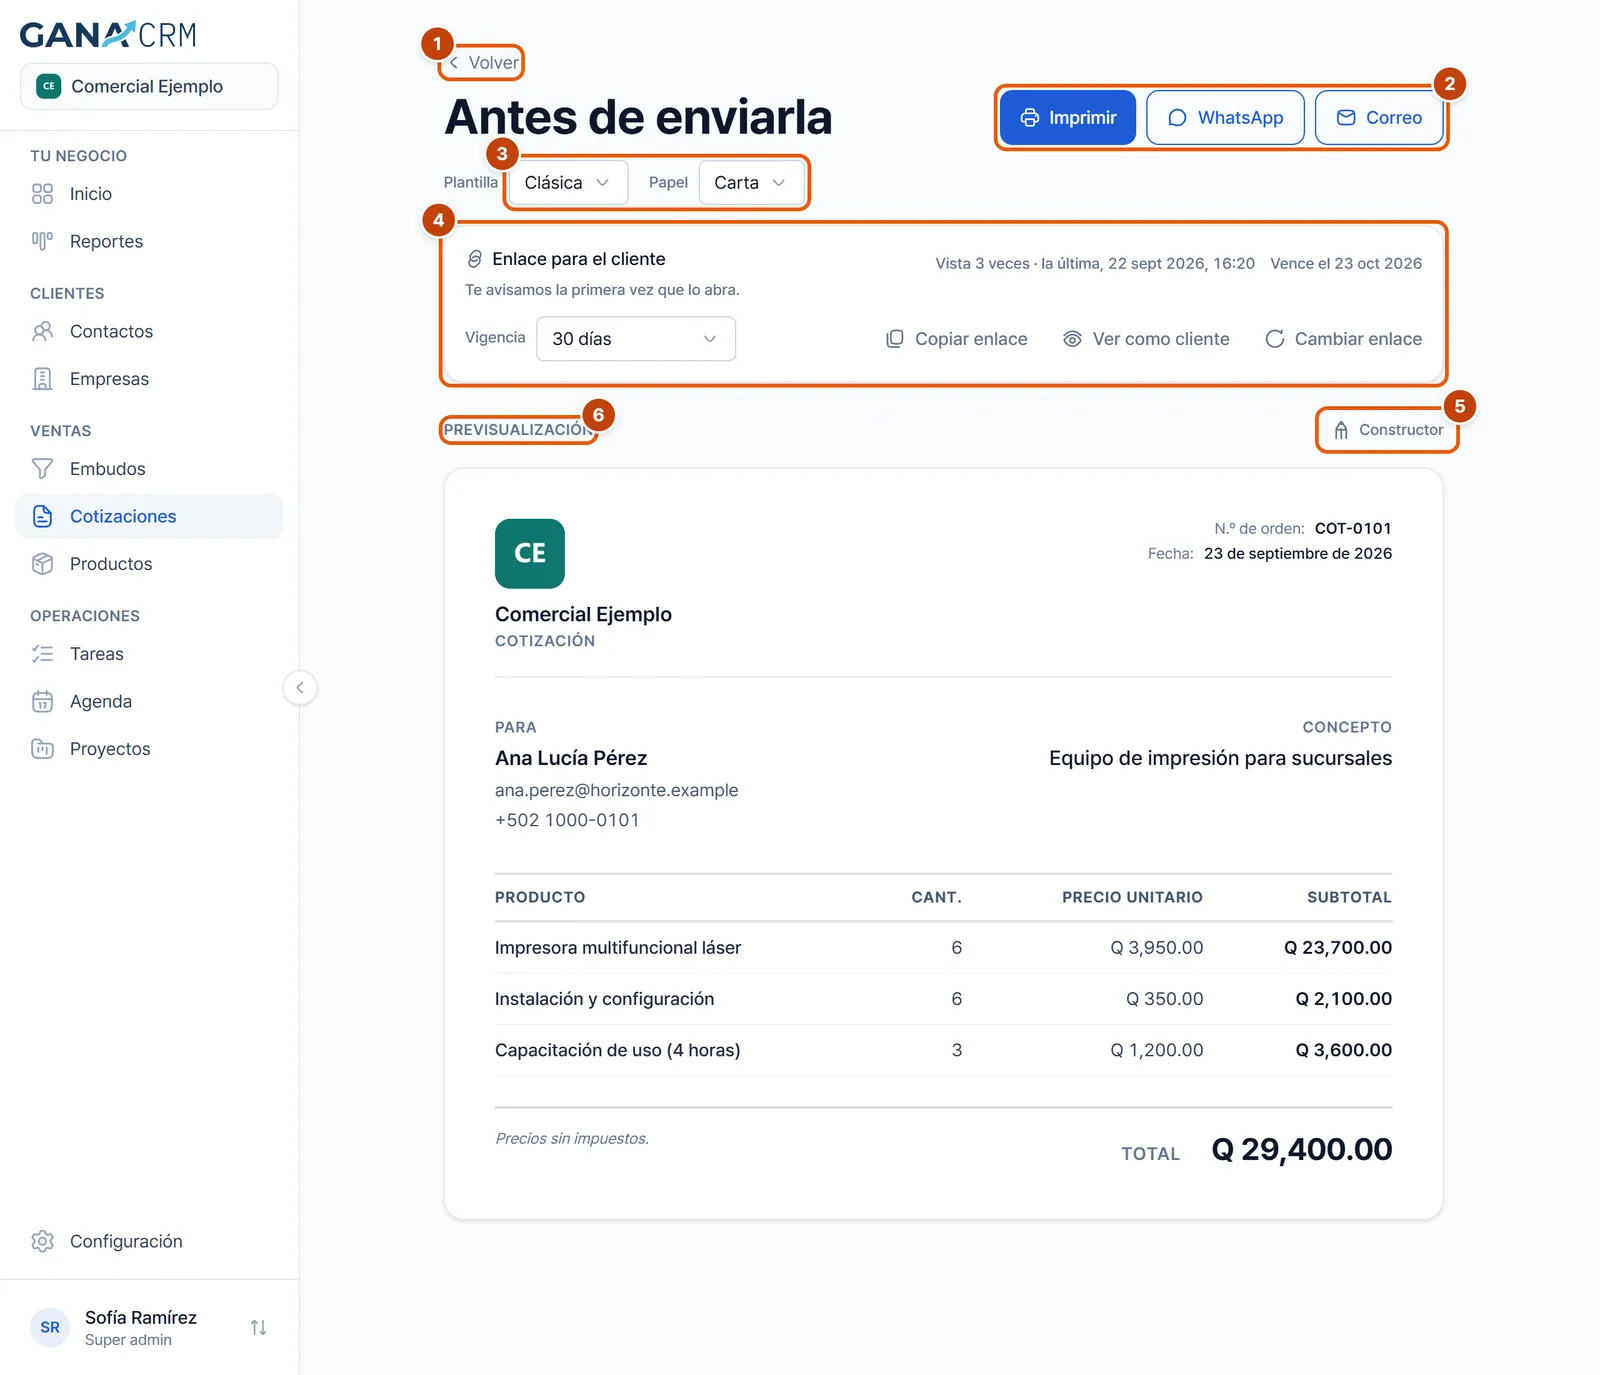
Task: Send via the WhatsApp button
Action: (1225, 118)
